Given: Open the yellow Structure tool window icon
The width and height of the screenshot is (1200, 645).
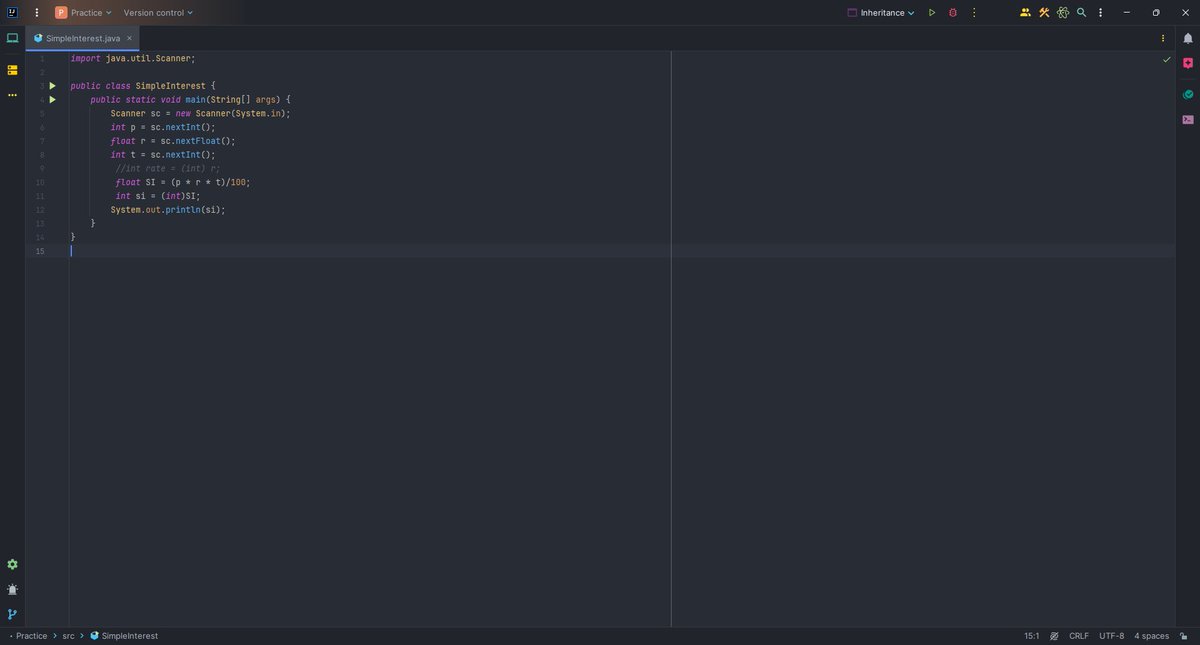Looking at the screenshot, I should (x=12, y=70).
